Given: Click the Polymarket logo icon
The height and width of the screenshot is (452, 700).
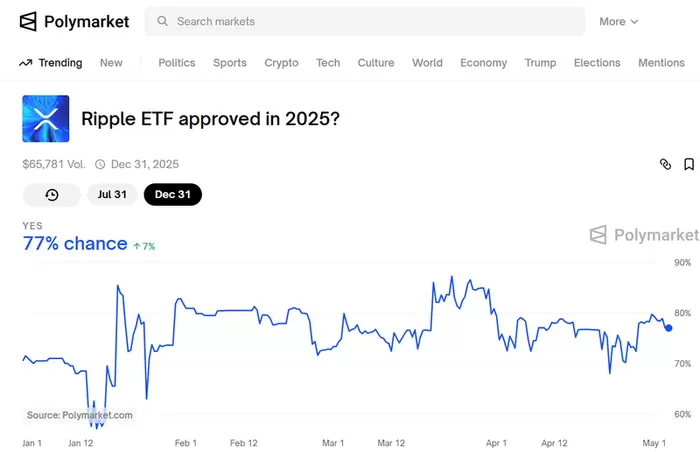Looking at the screenshot, I should point(29,21).
